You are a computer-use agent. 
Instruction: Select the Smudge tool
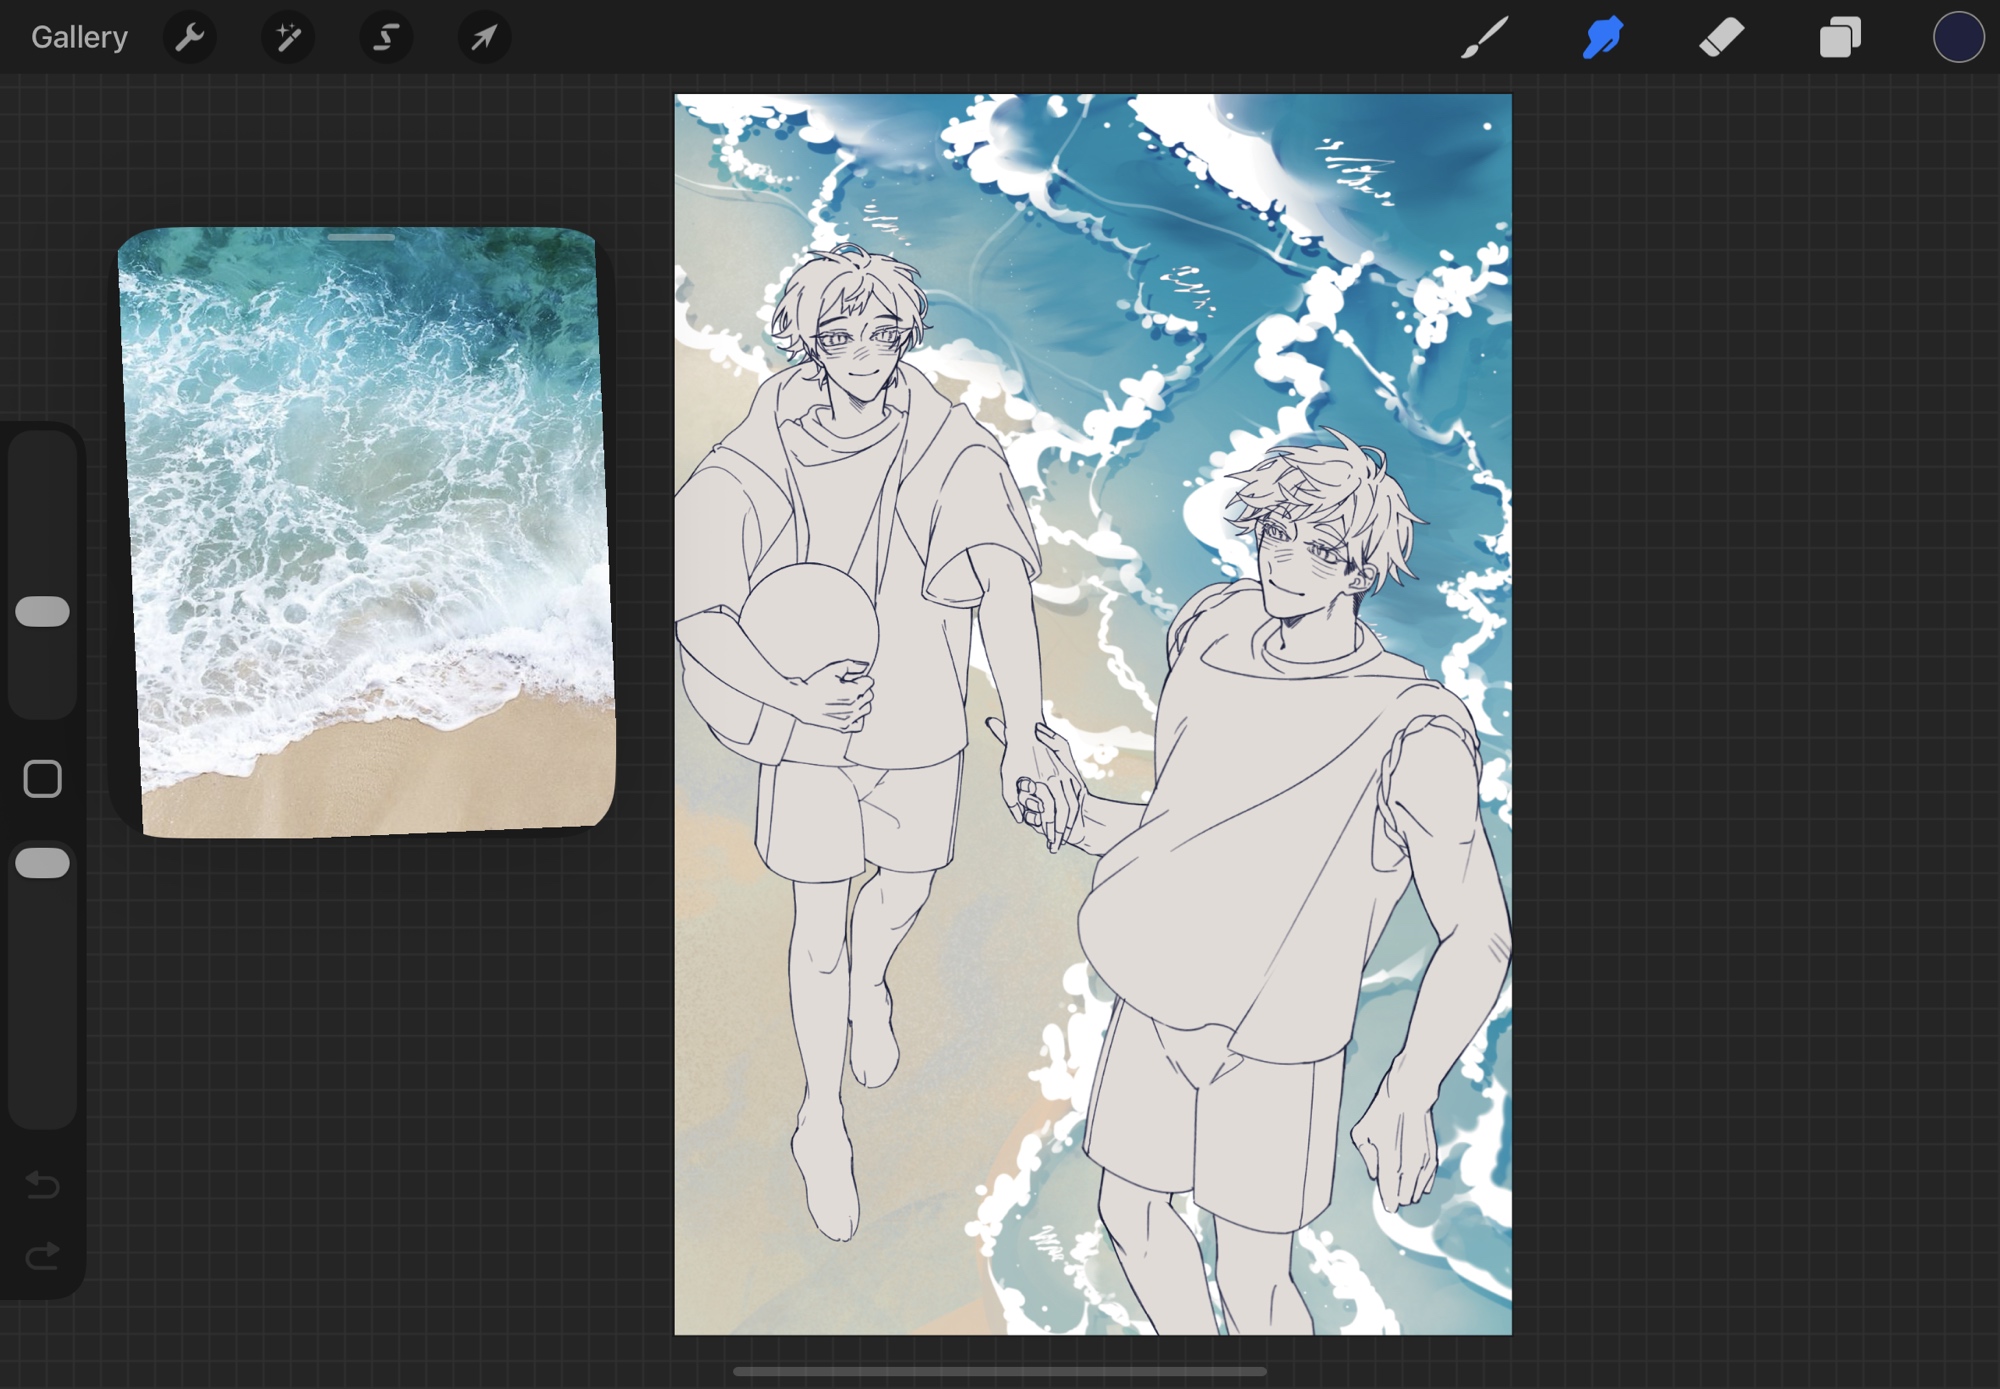pos(1602,37)
